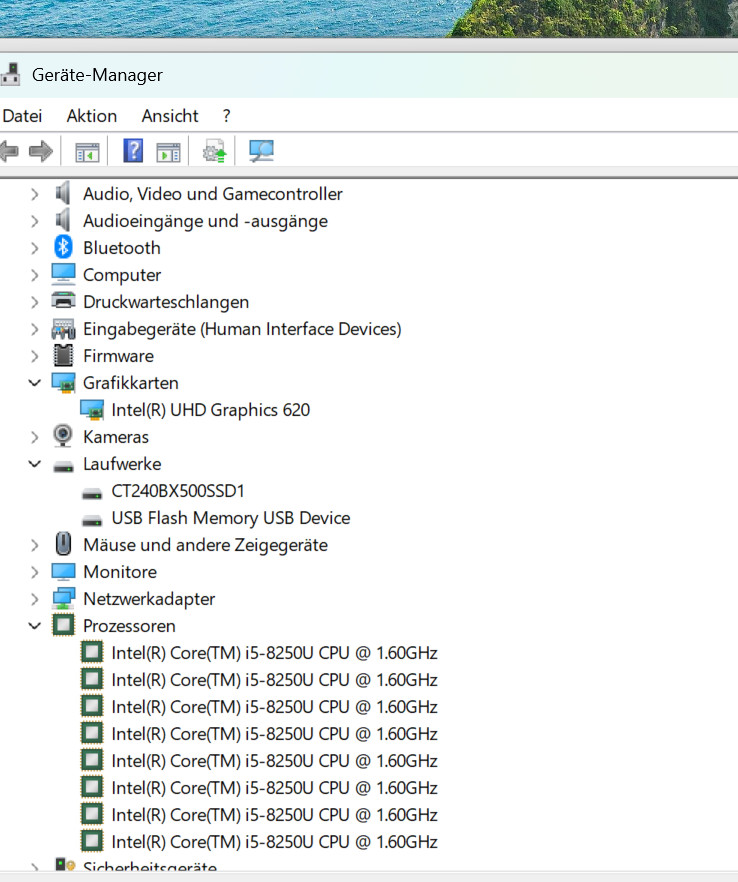Select Intel(R) UHD Graphics 620 device

click(210, 410)
